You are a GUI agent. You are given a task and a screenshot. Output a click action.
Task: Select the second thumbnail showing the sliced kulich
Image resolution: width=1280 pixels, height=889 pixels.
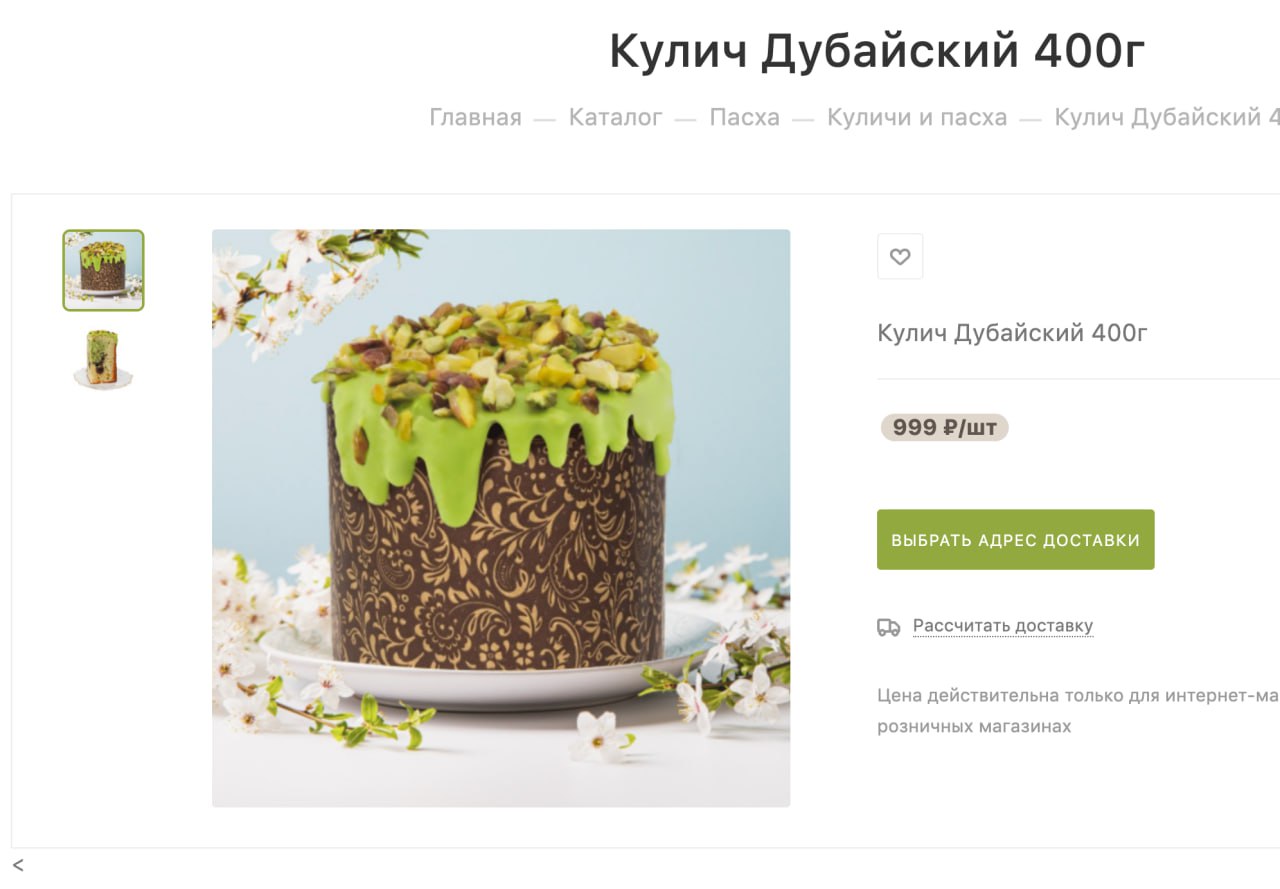coord(103,359)
